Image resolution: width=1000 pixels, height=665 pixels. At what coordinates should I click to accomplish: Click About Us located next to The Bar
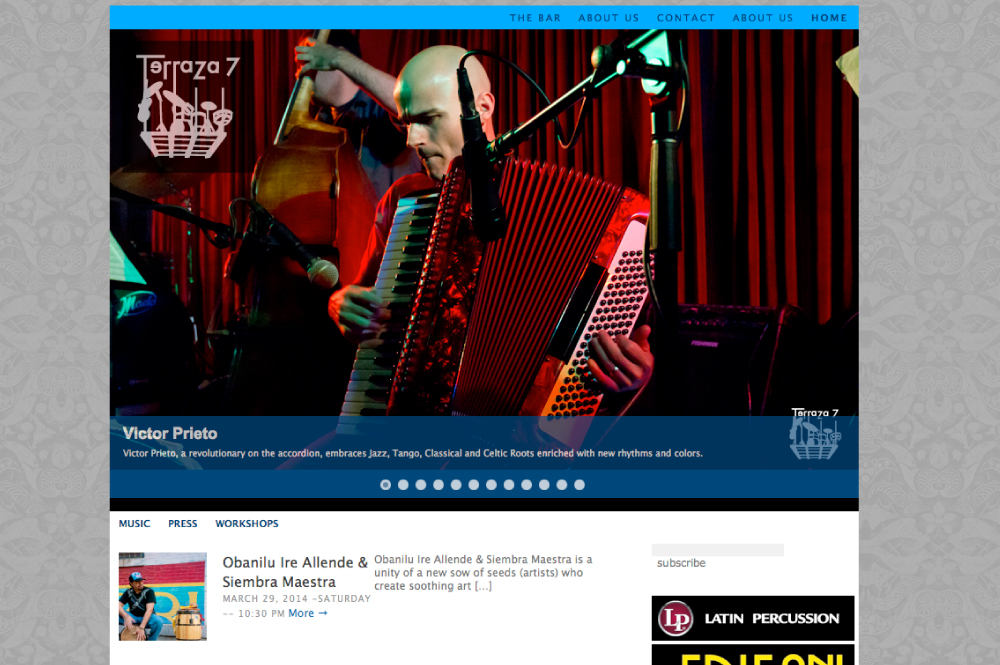pyautogui.click(x=608, y=18)
